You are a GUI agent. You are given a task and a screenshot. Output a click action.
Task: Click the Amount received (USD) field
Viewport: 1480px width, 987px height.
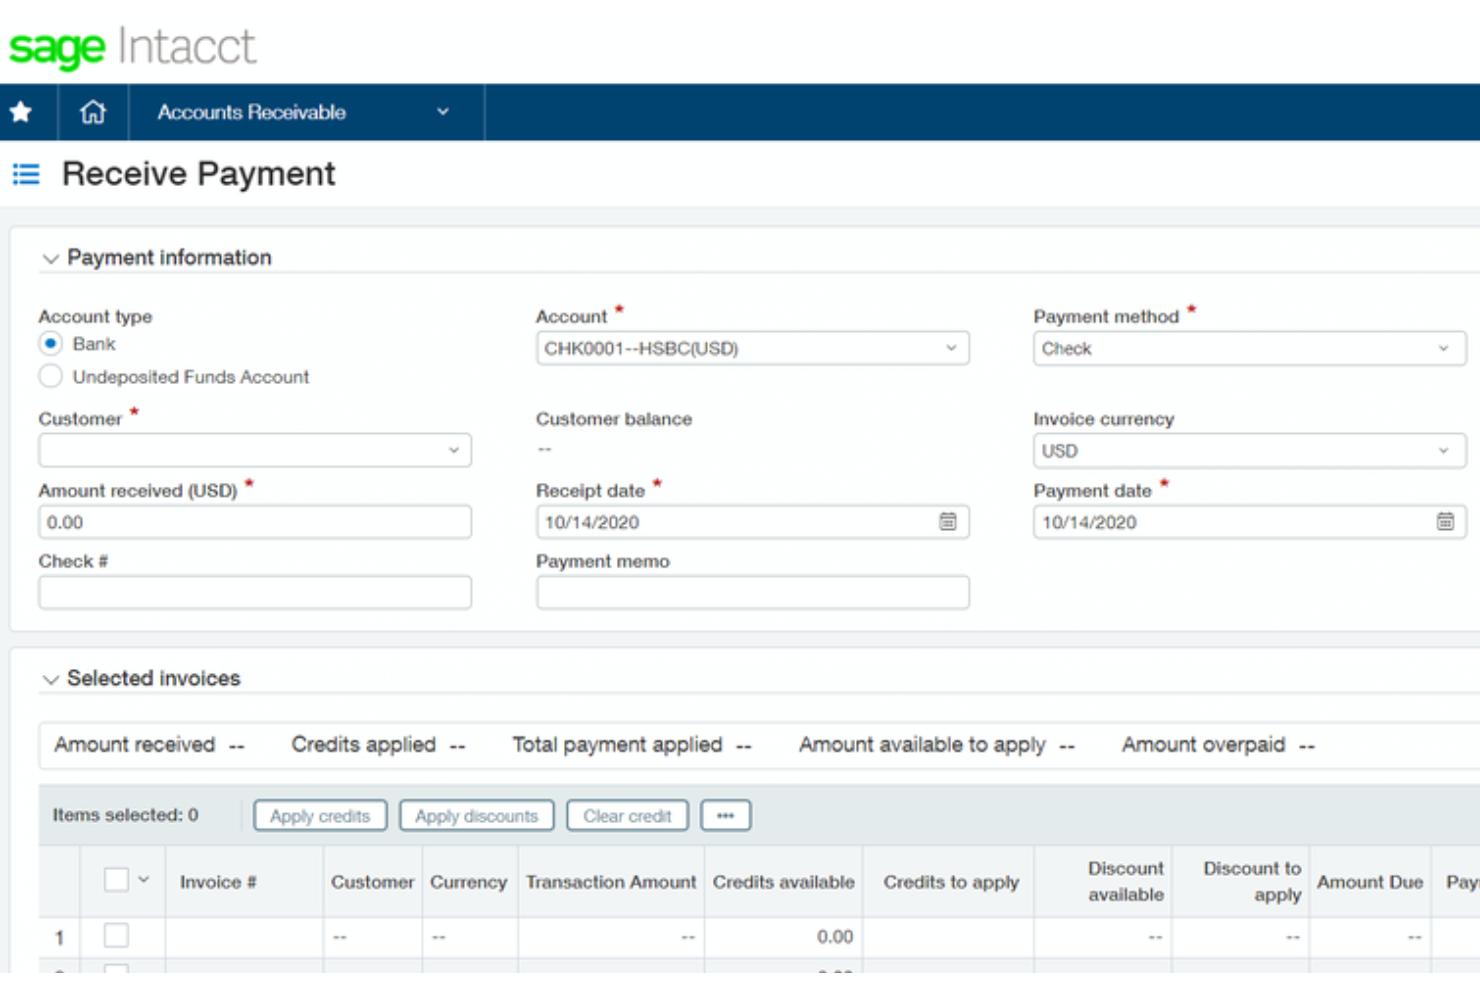point(255,522)
